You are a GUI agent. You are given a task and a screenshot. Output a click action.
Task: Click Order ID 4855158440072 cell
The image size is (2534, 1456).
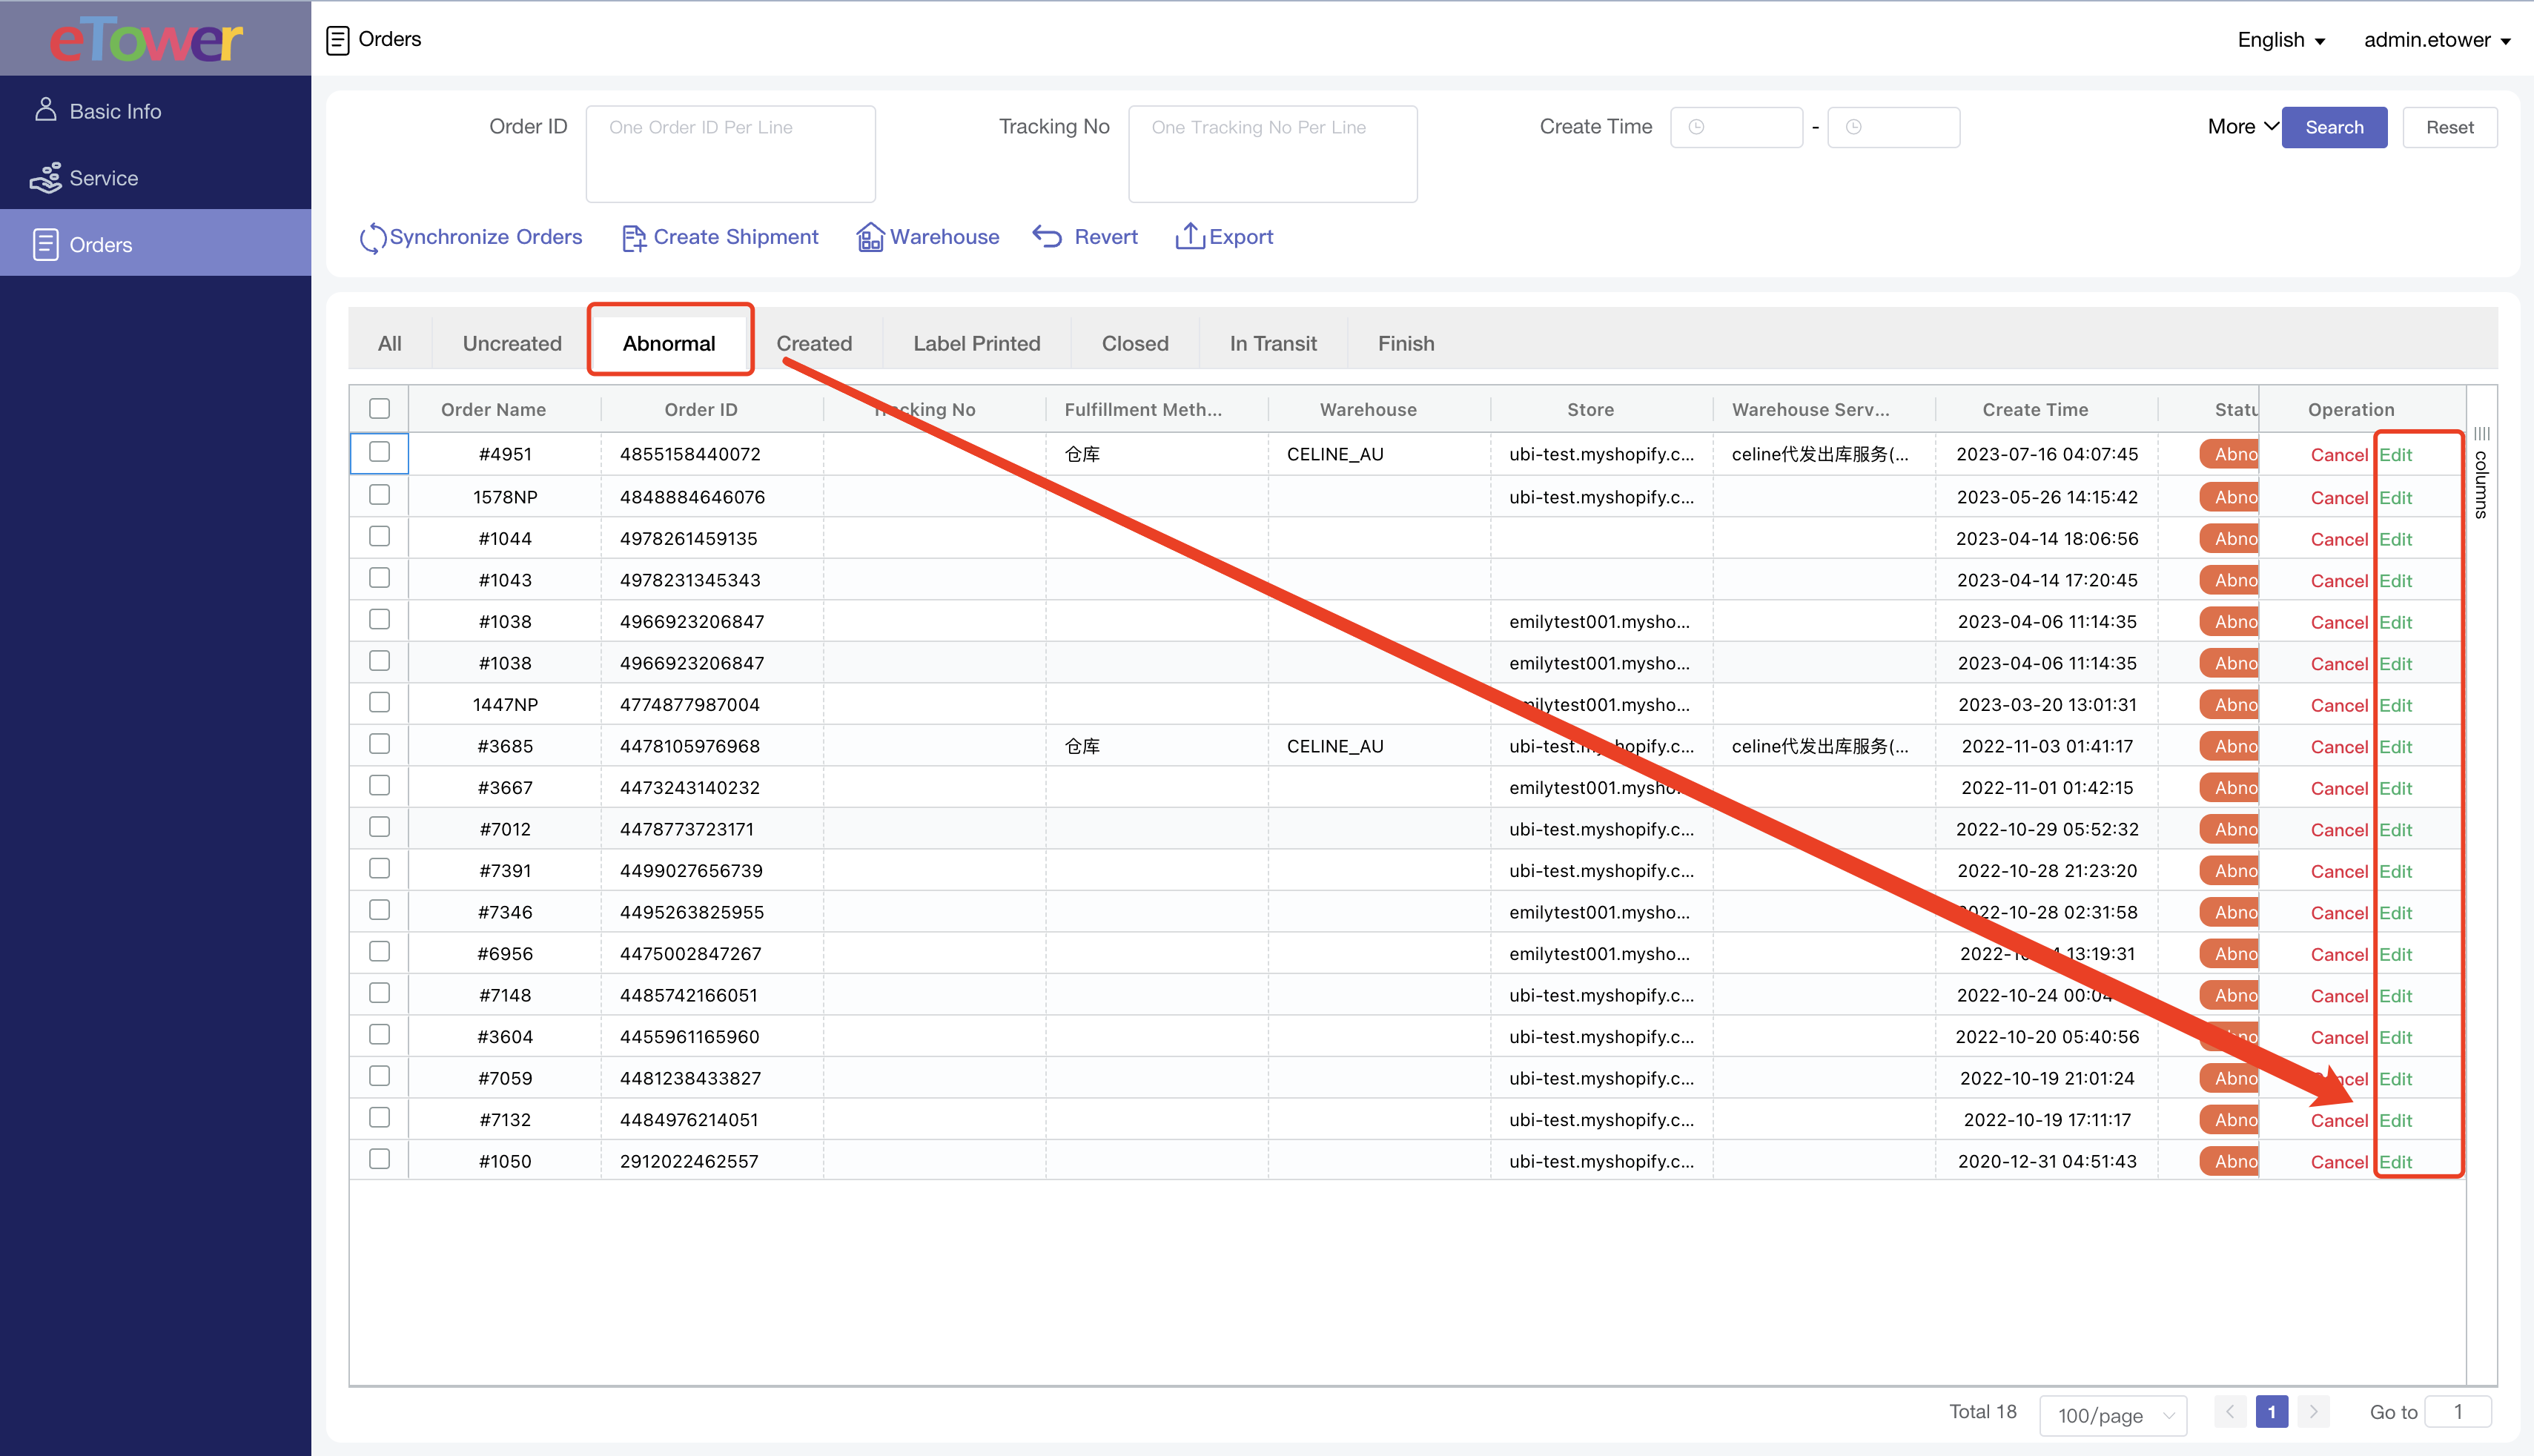[690, 454]
